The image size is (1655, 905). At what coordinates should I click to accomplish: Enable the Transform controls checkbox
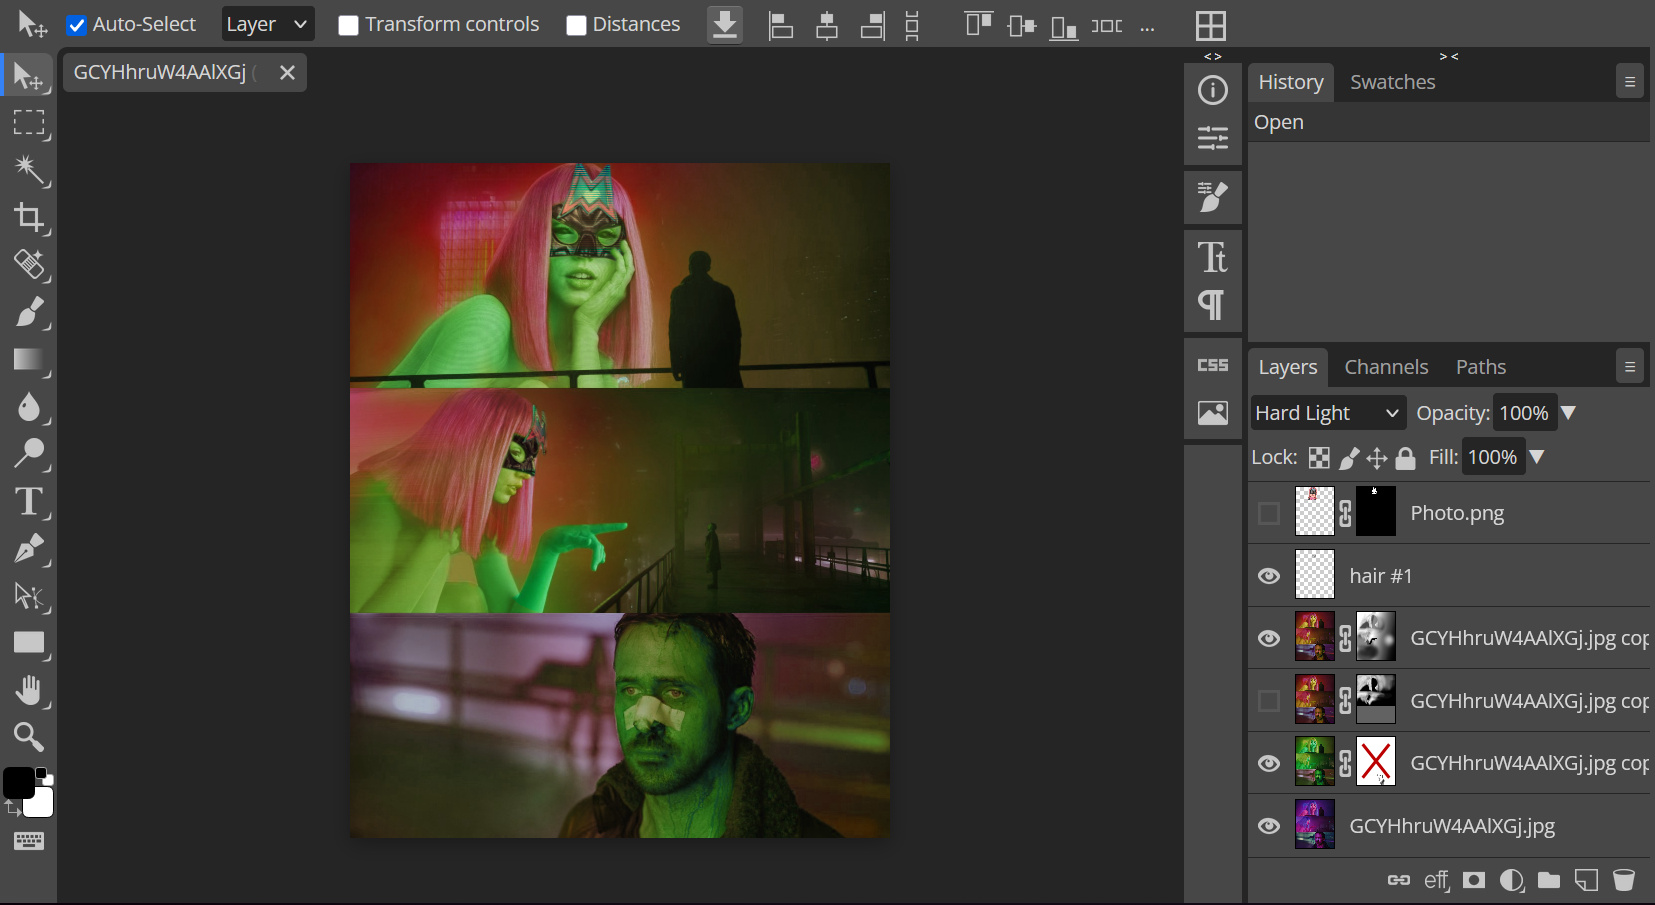348,25
